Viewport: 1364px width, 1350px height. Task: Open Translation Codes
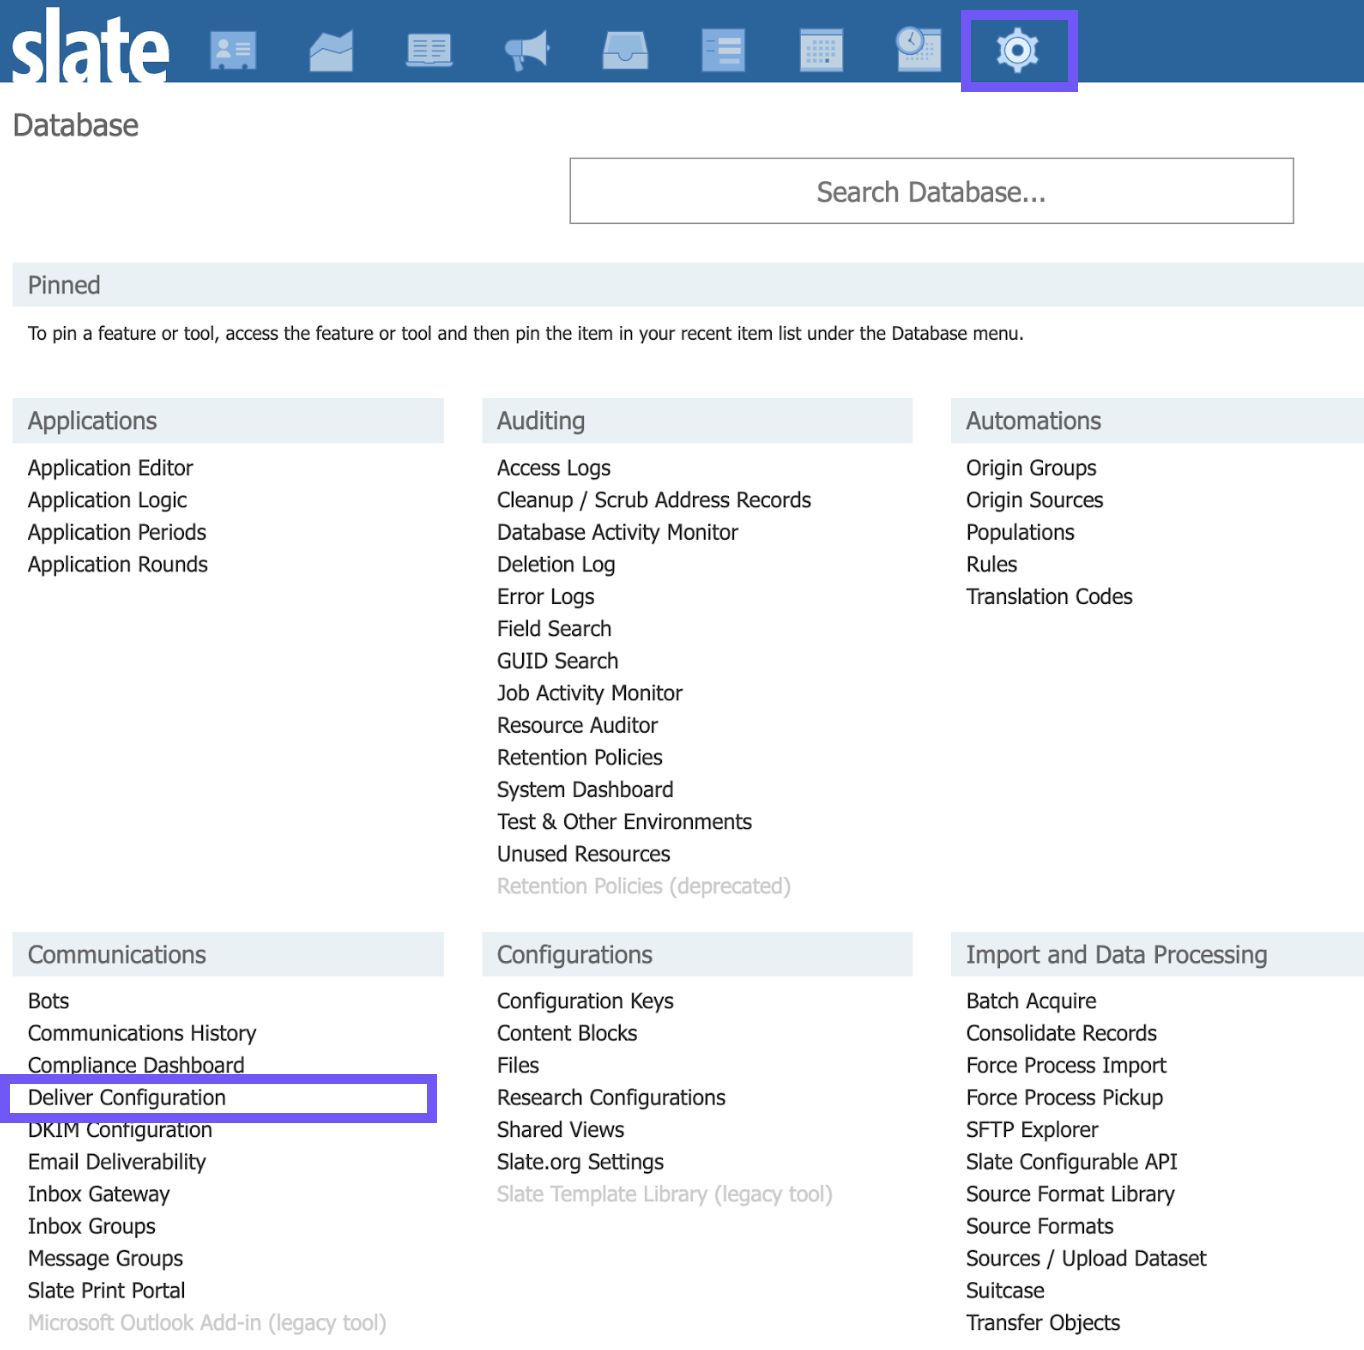(1049, 597)
